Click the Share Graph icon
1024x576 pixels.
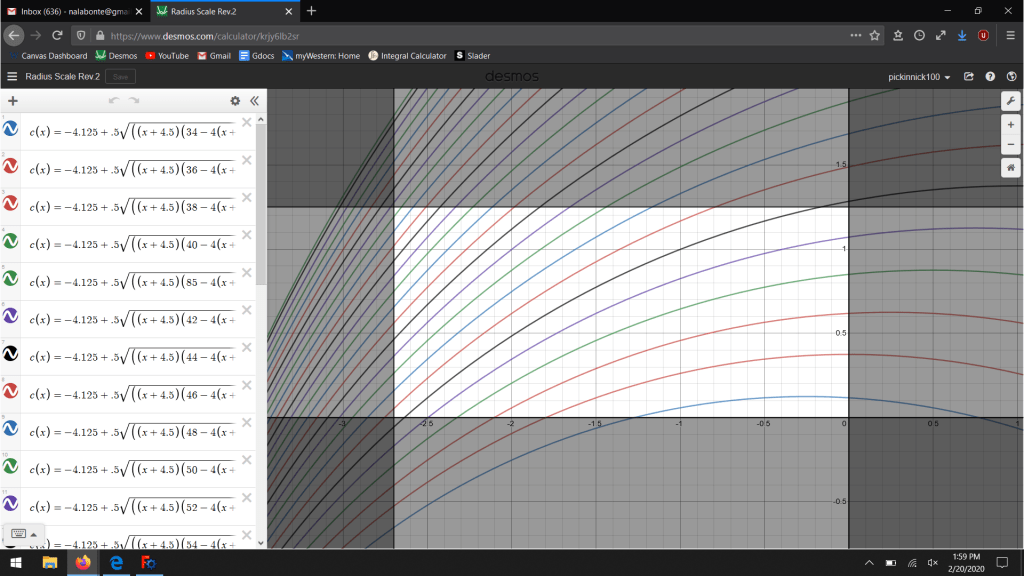pos(969,77)
